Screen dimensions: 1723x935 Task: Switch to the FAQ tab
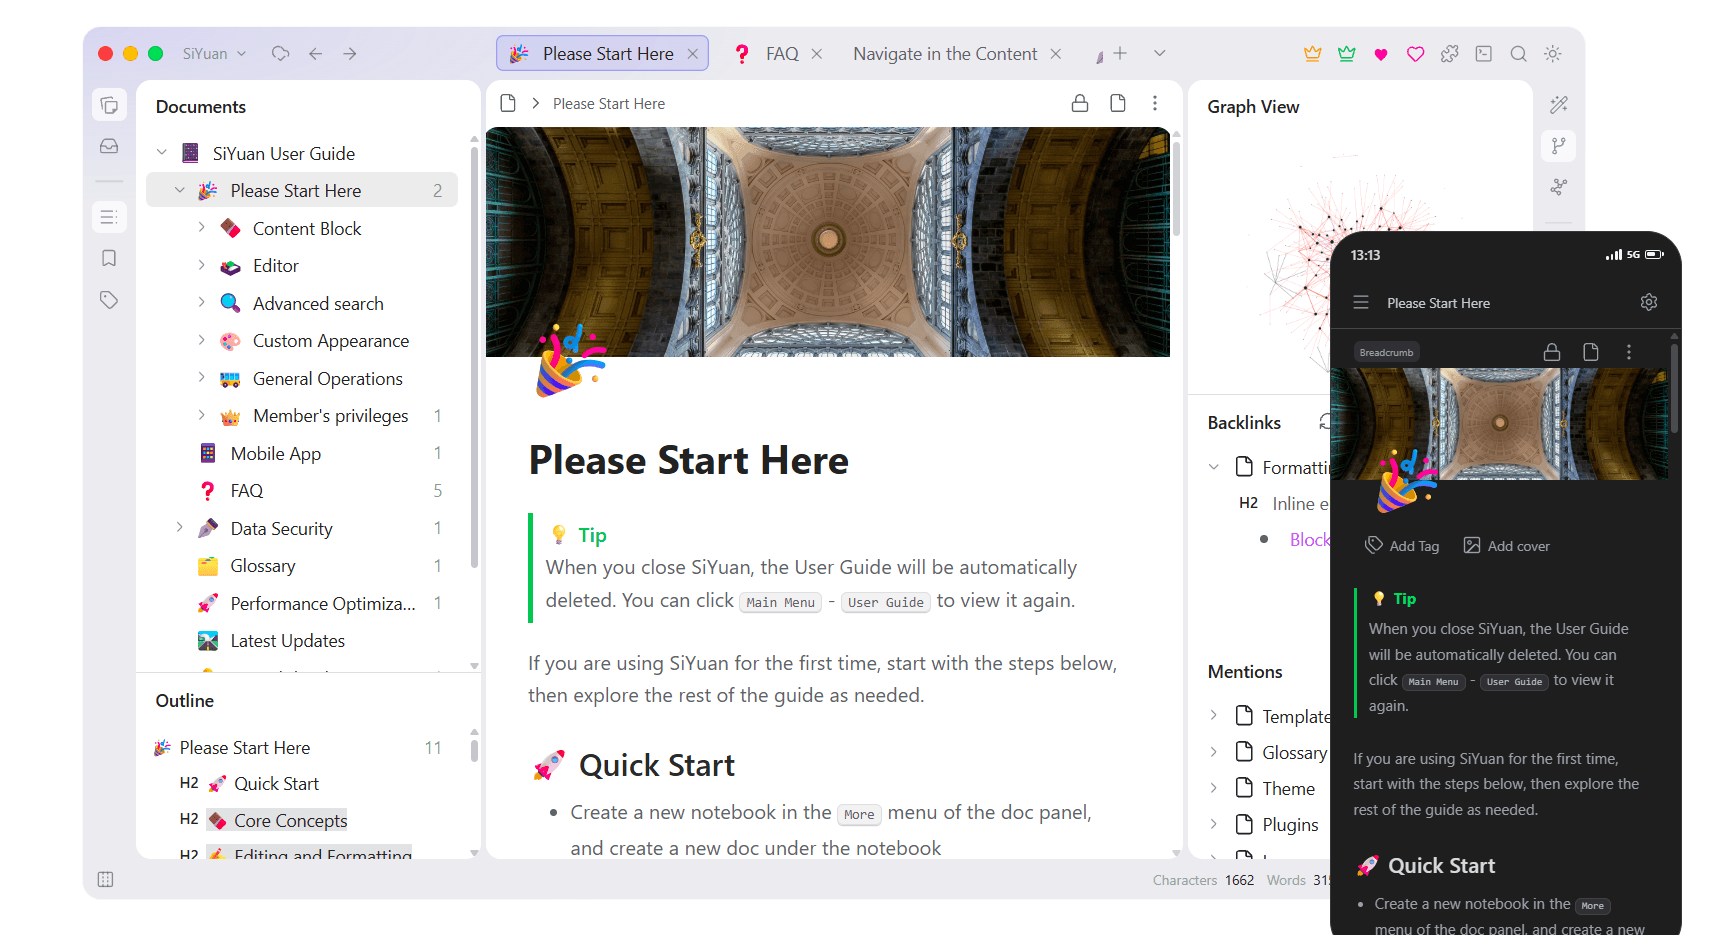click(777, 54)
